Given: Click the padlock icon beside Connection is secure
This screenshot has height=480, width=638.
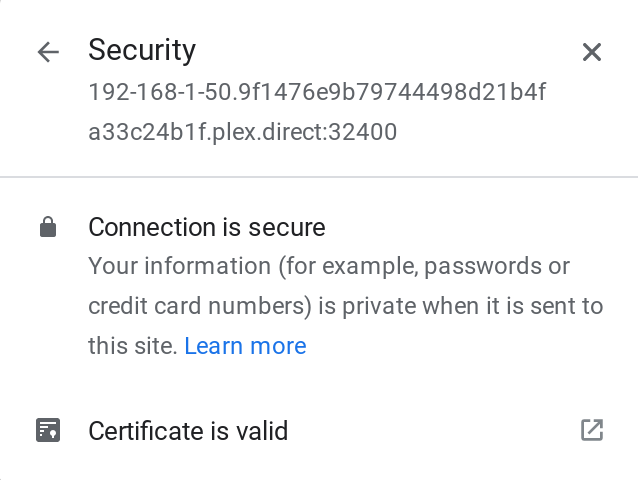Looking at the screenshot, I should click(47, 228).
